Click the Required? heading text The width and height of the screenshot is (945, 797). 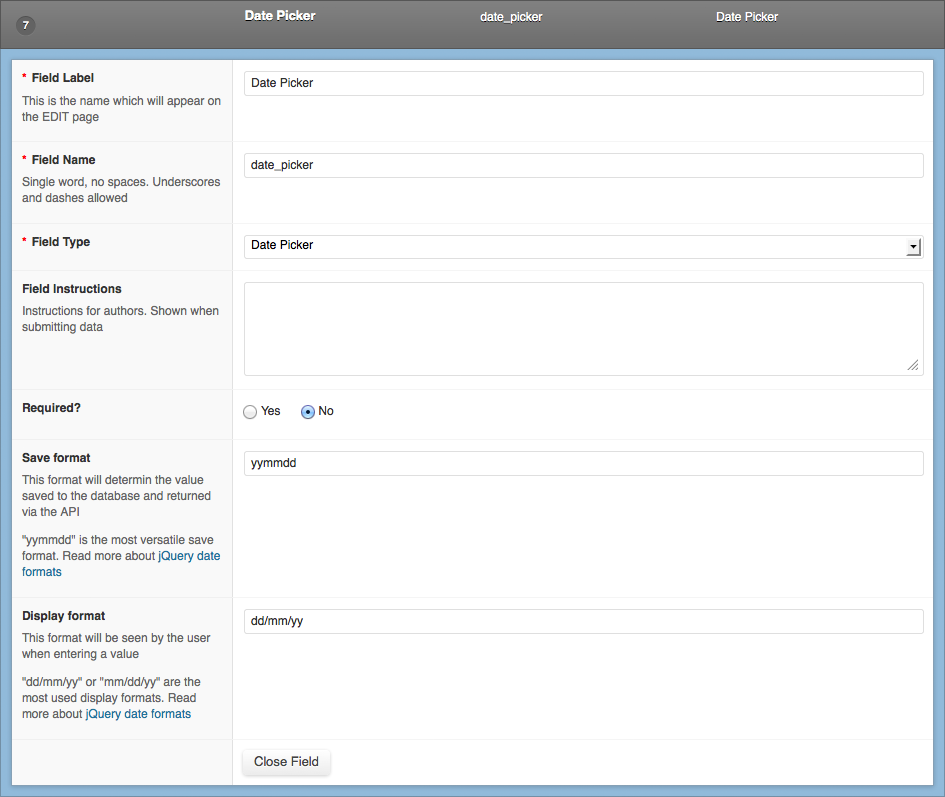(x=51, y=408)
